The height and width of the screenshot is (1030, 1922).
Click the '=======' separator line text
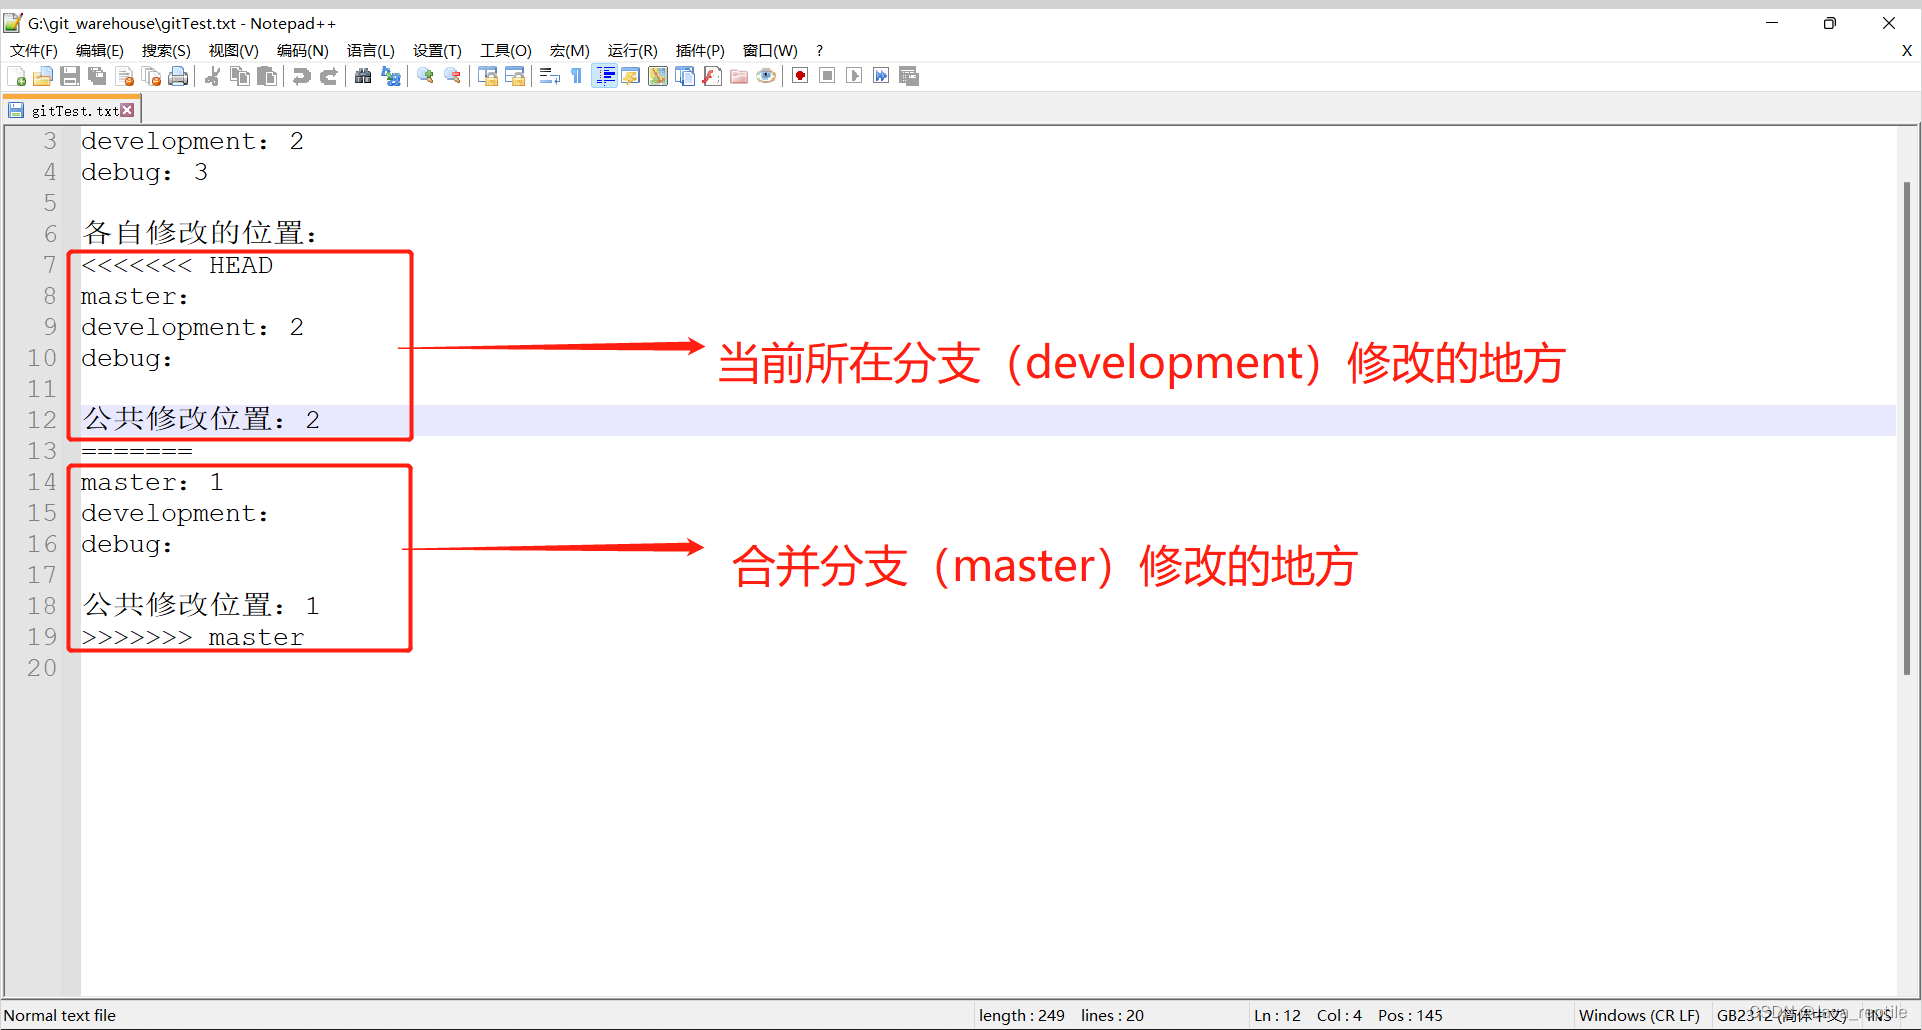[x=137, y=451]
